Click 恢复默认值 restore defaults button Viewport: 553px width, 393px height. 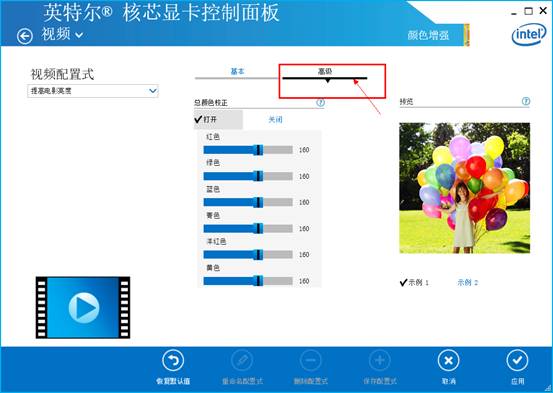173,366
